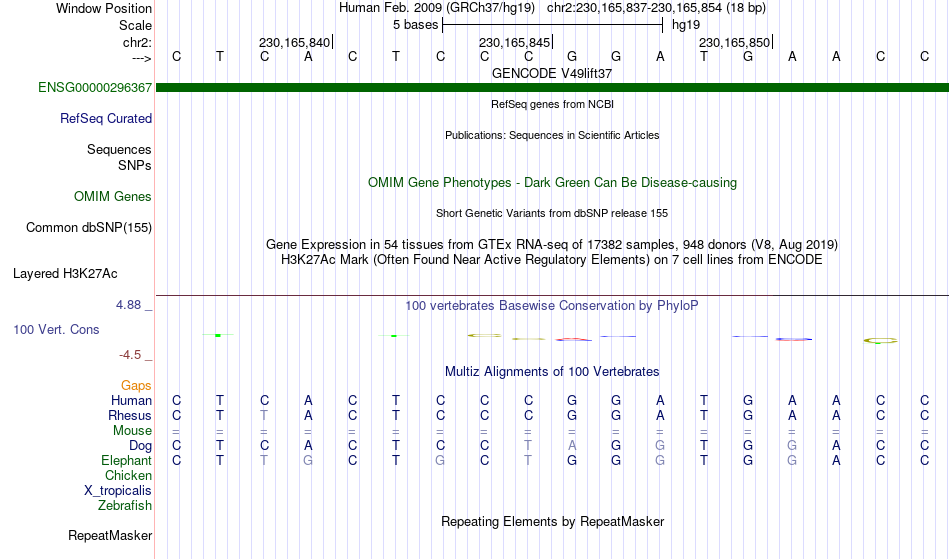The height and width of the screenshot is (559, 950).
Task: Select the Human alignment row label
Action: (131, 401)
